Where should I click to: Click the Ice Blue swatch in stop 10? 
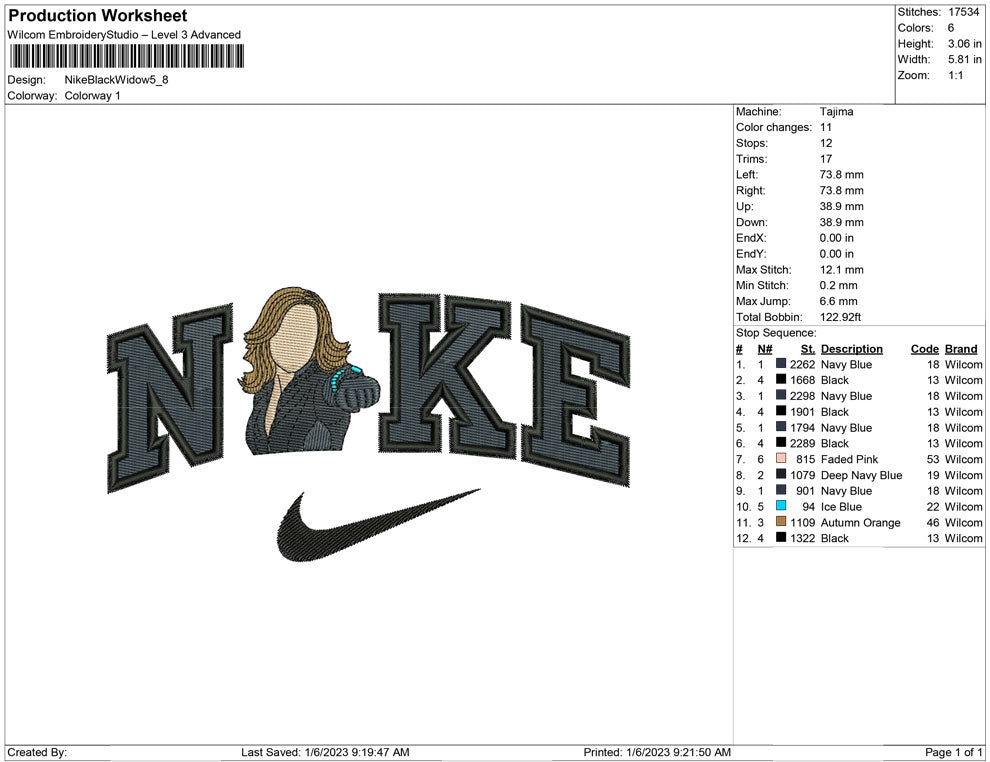click(781, 506)
